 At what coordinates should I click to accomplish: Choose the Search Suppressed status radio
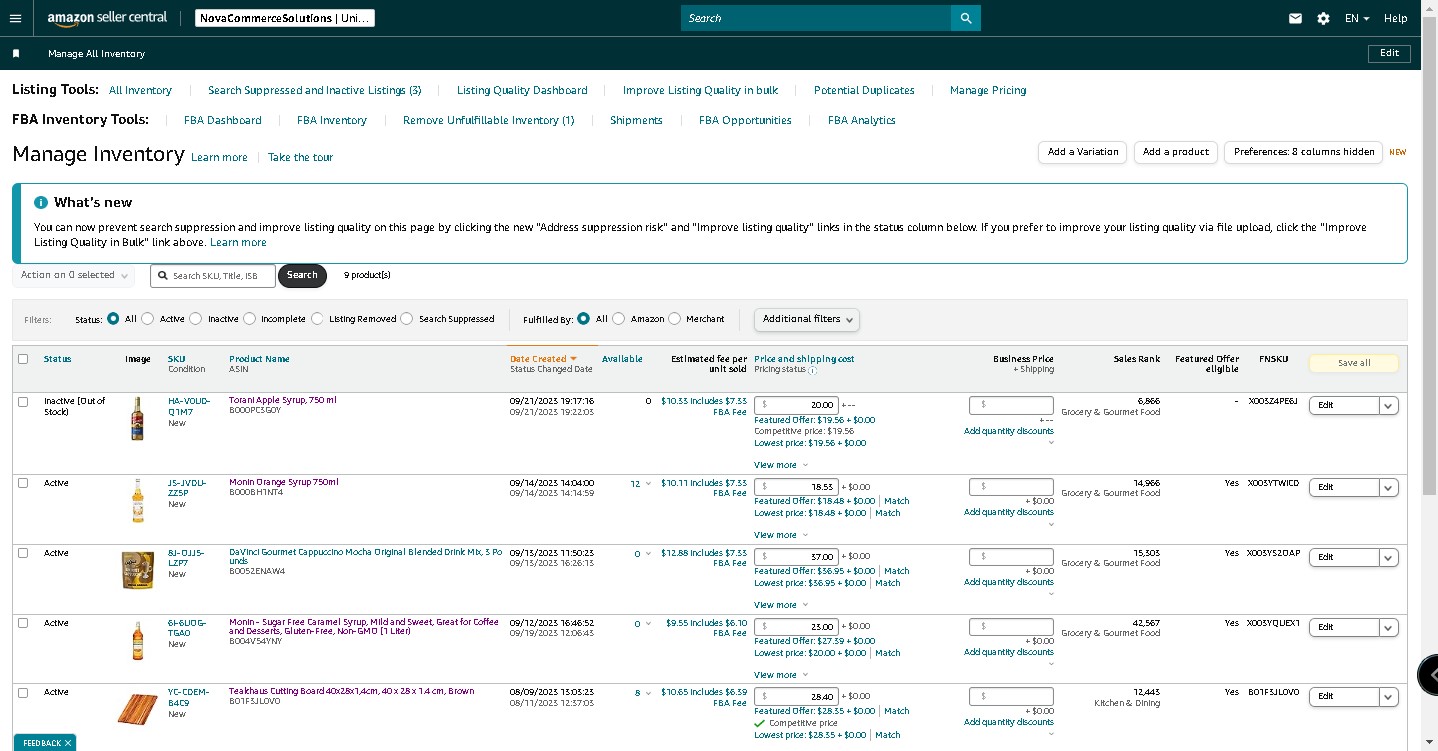point(407,319)
